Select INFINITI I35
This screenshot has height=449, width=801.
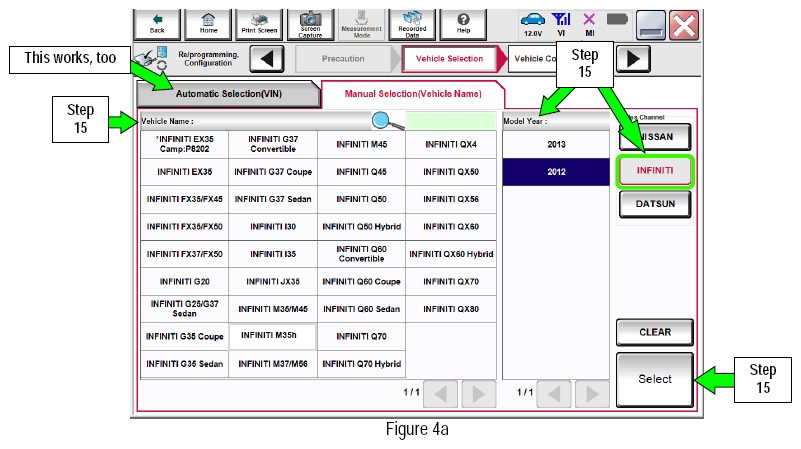coord(273,254)
